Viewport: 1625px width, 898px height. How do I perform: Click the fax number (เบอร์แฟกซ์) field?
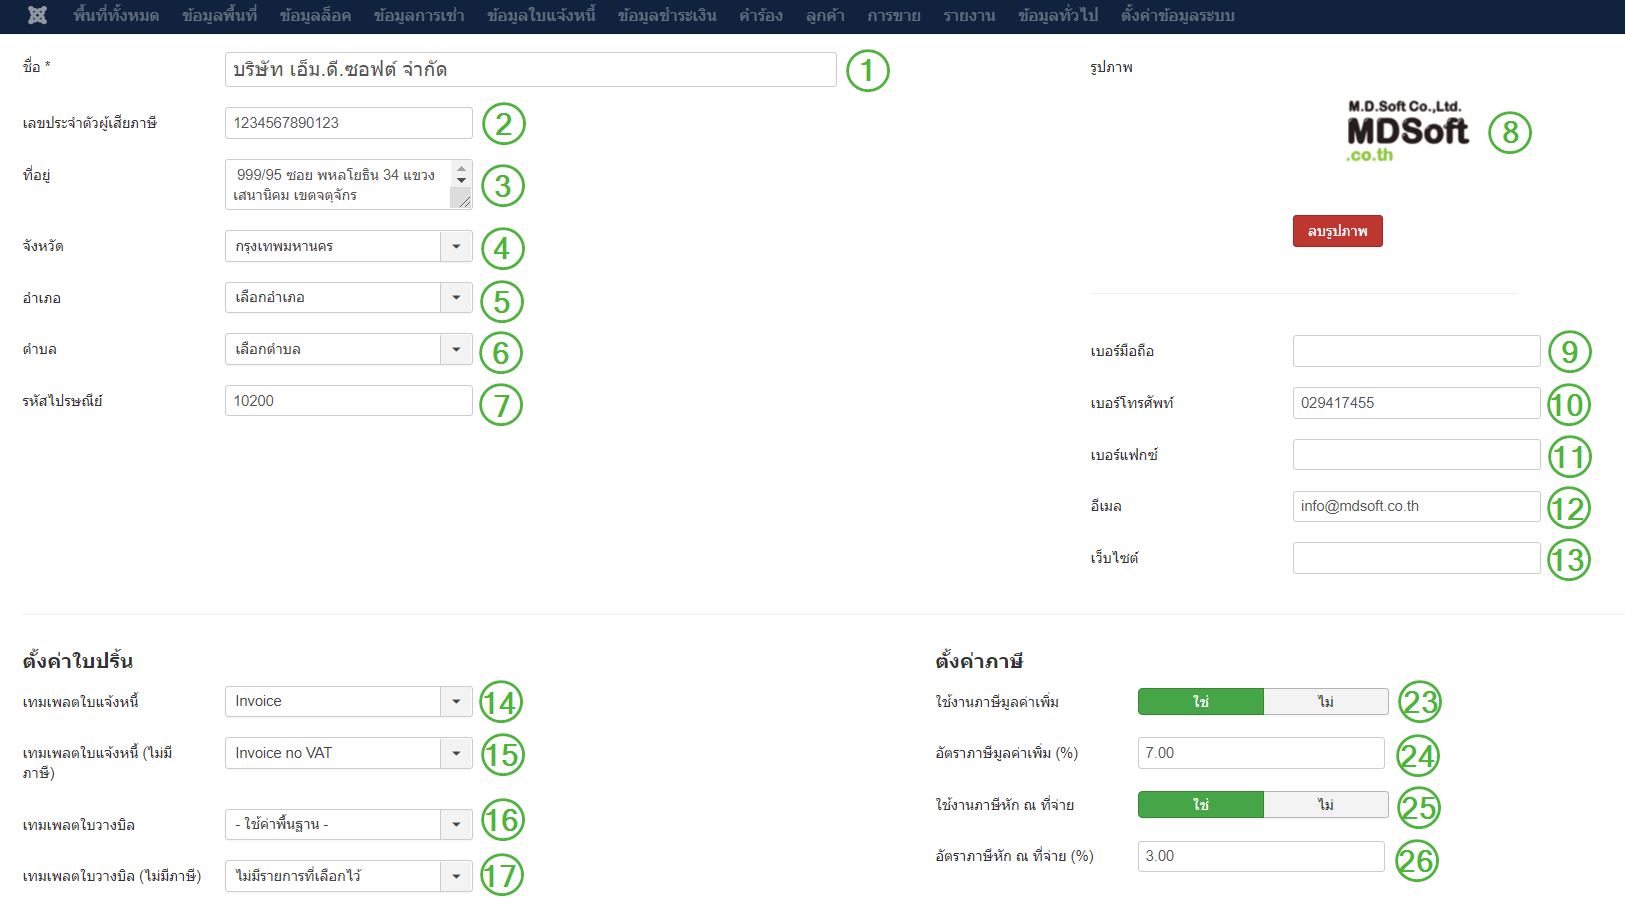click(x=1416, y=454)
